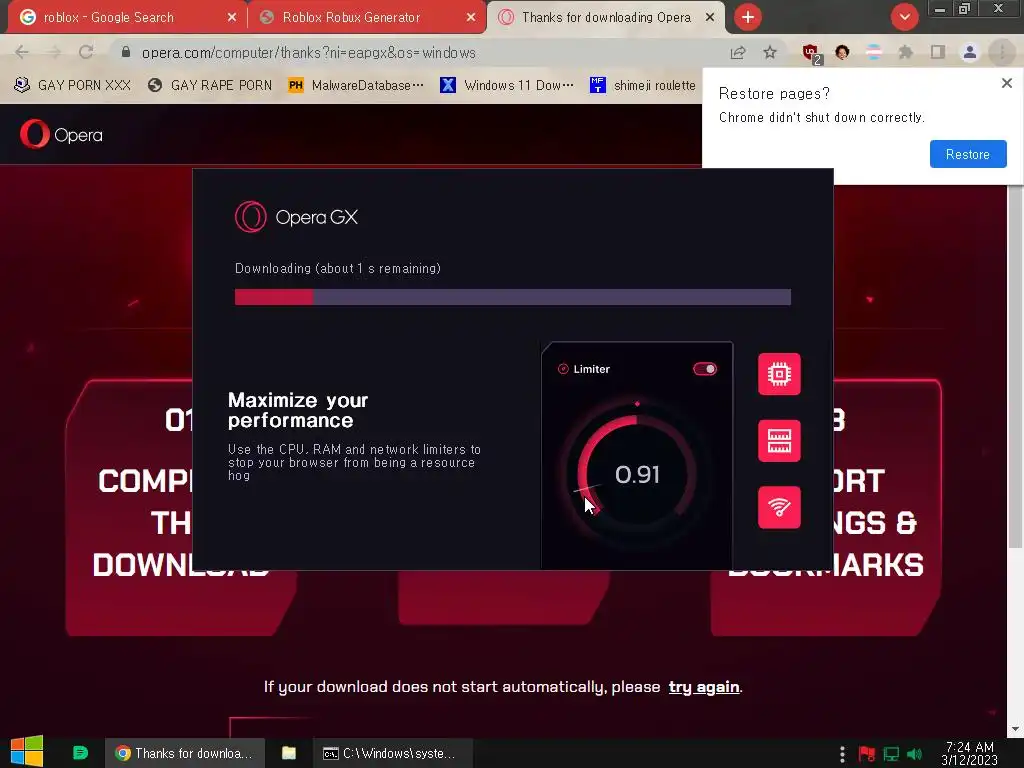Image resolution: width=1024 pixels, height=768 pixels.
Task: Click the avatar face extension icon
Action: pyautogui.click(x=842, y=52)
